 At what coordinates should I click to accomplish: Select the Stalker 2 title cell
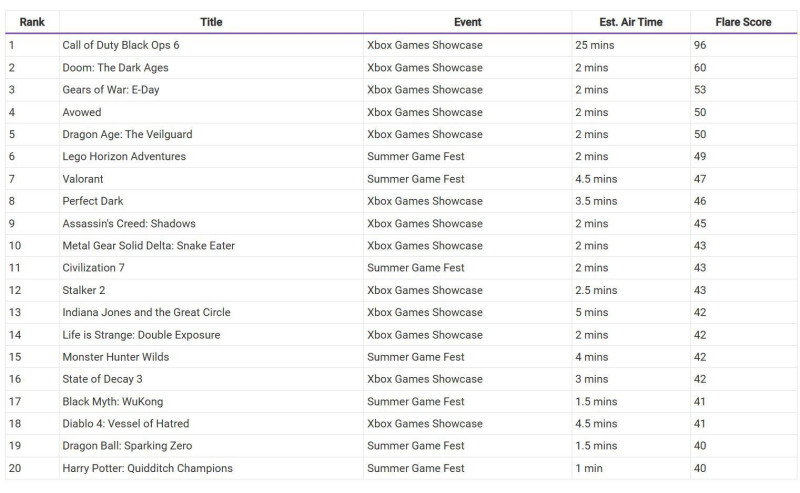84,290
